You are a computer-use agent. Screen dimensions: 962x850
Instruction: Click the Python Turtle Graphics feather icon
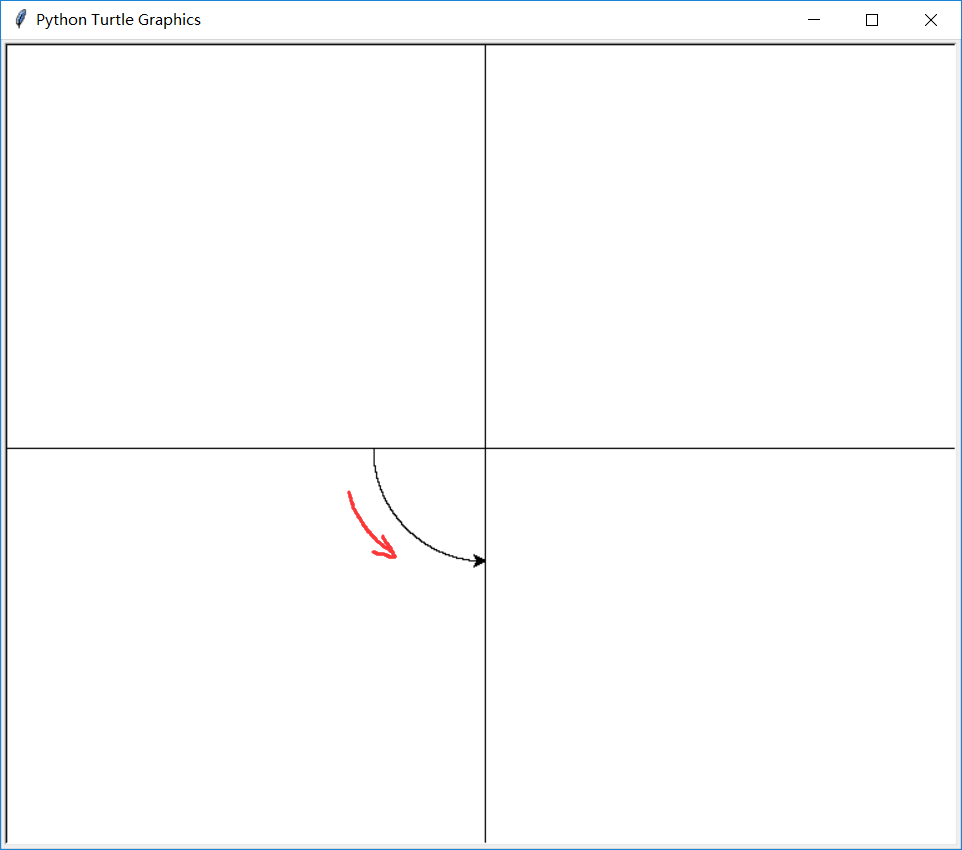tap(21, 20)
